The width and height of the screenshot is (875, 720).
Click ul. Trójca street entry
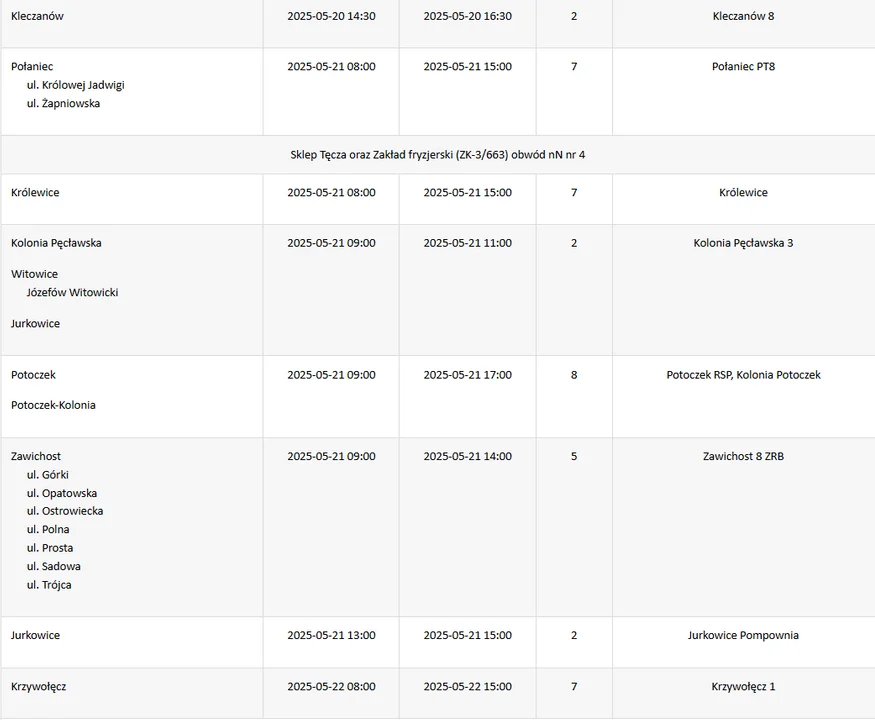tap(49, 585)
